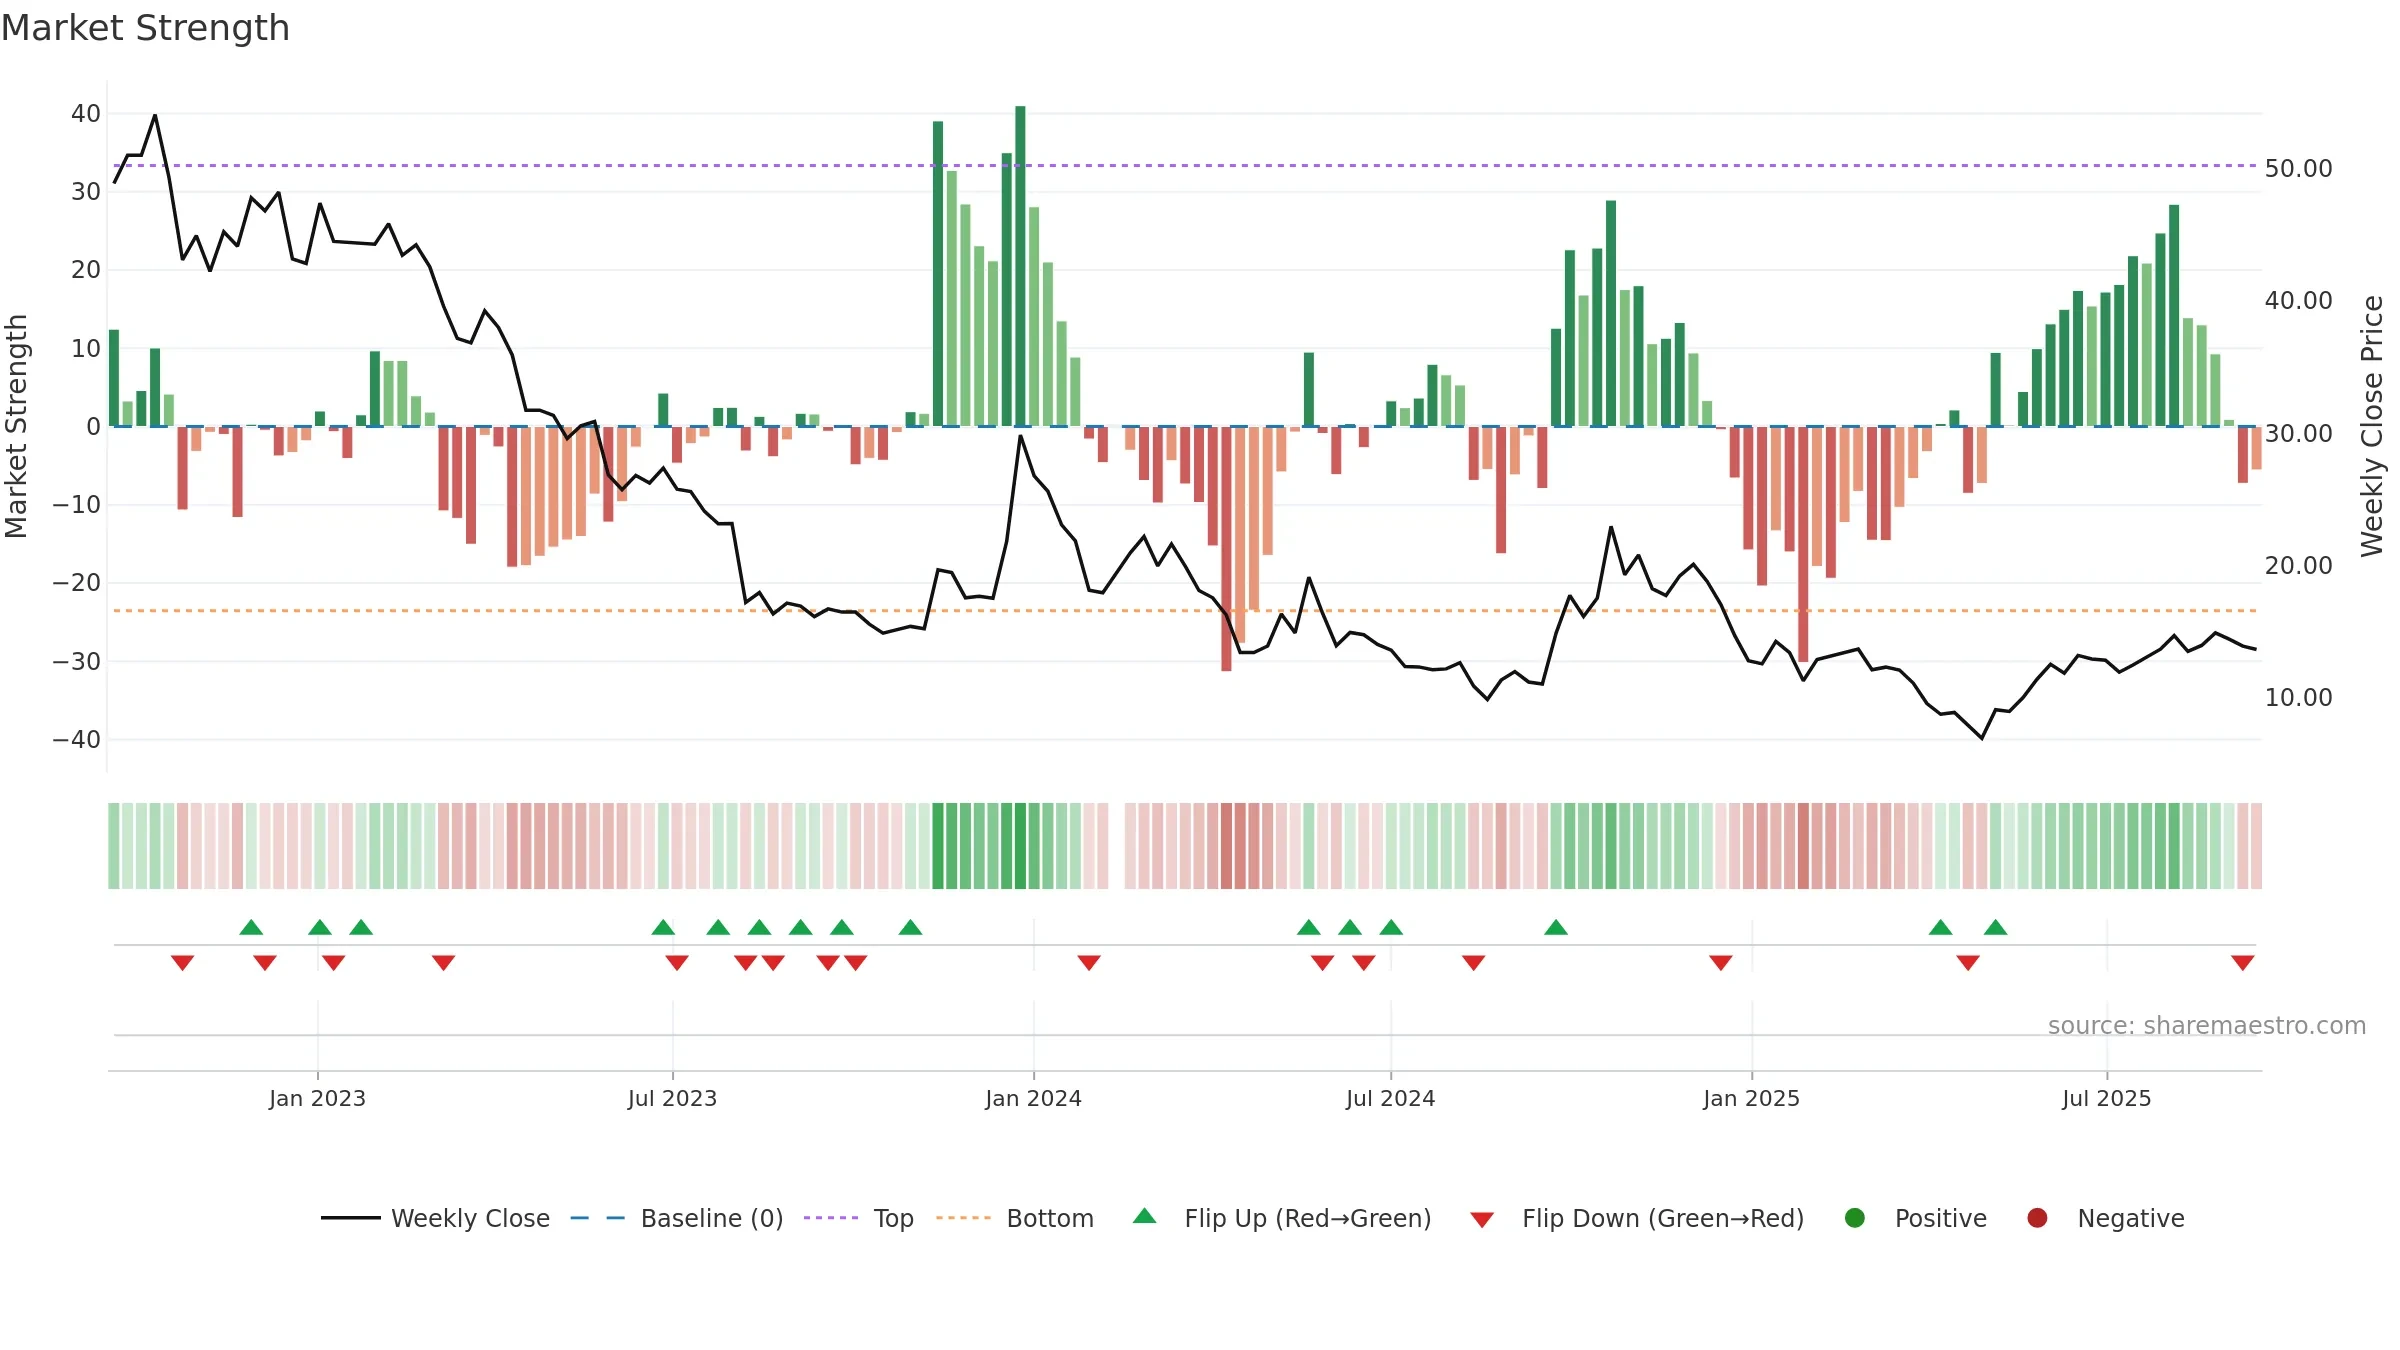Click the Weekly Close Price axis title
Image resolution: width=2400 pixels, height=1350 pixels.
(2372, 426)
